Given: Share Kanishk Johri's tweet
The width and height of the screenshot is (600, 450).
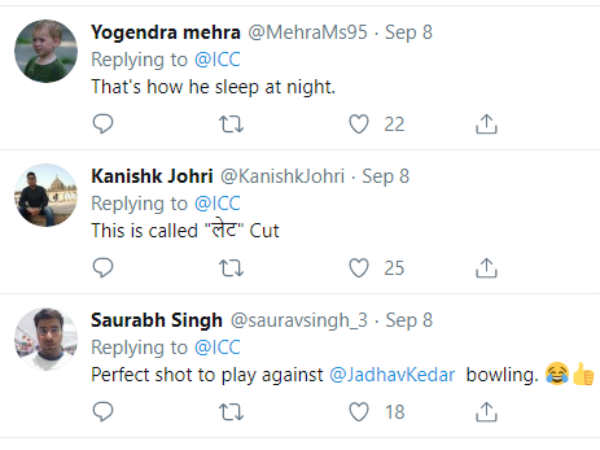Looking at the screenshot, I should click(x=486, y=268).
